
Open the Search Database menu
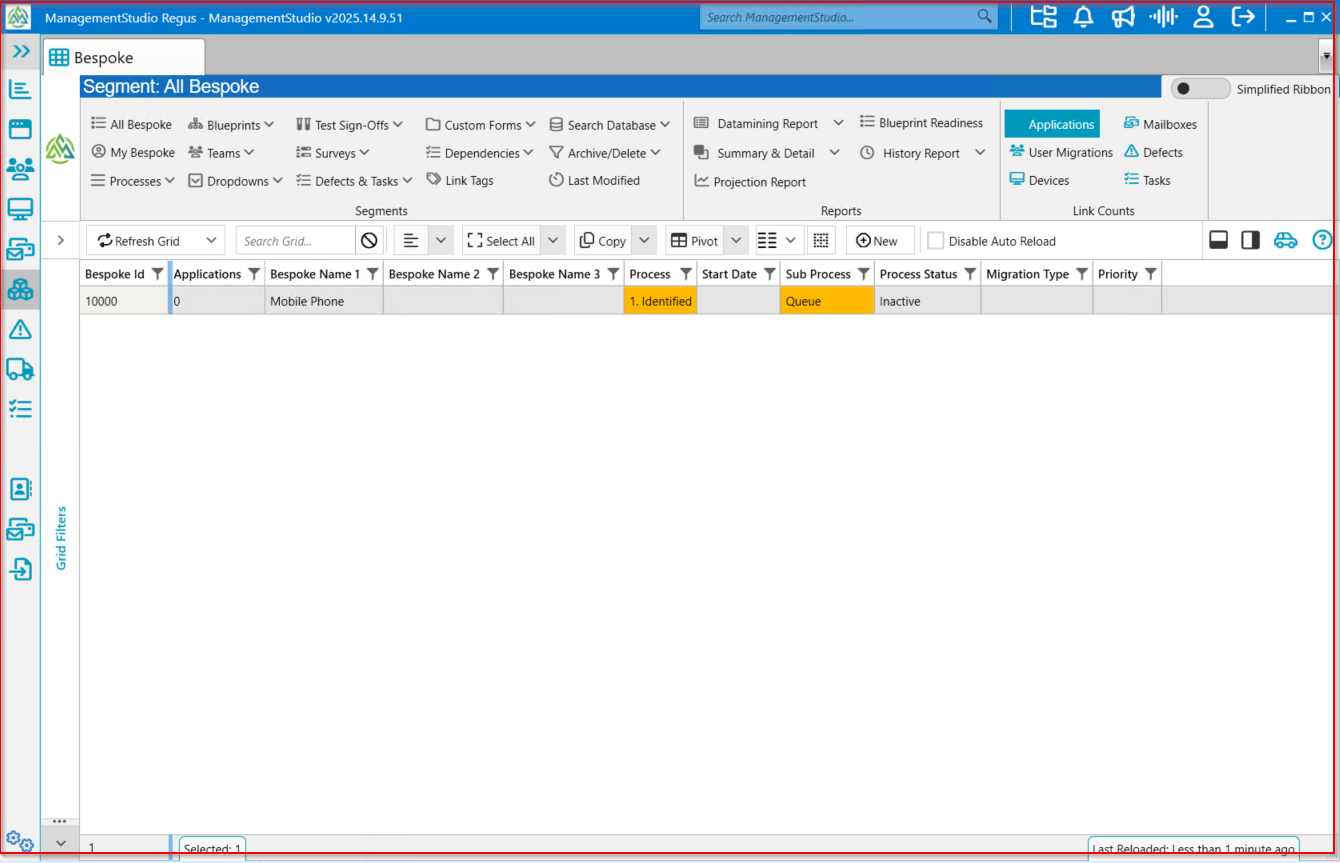pyautogui.click(x=610, y=125)
